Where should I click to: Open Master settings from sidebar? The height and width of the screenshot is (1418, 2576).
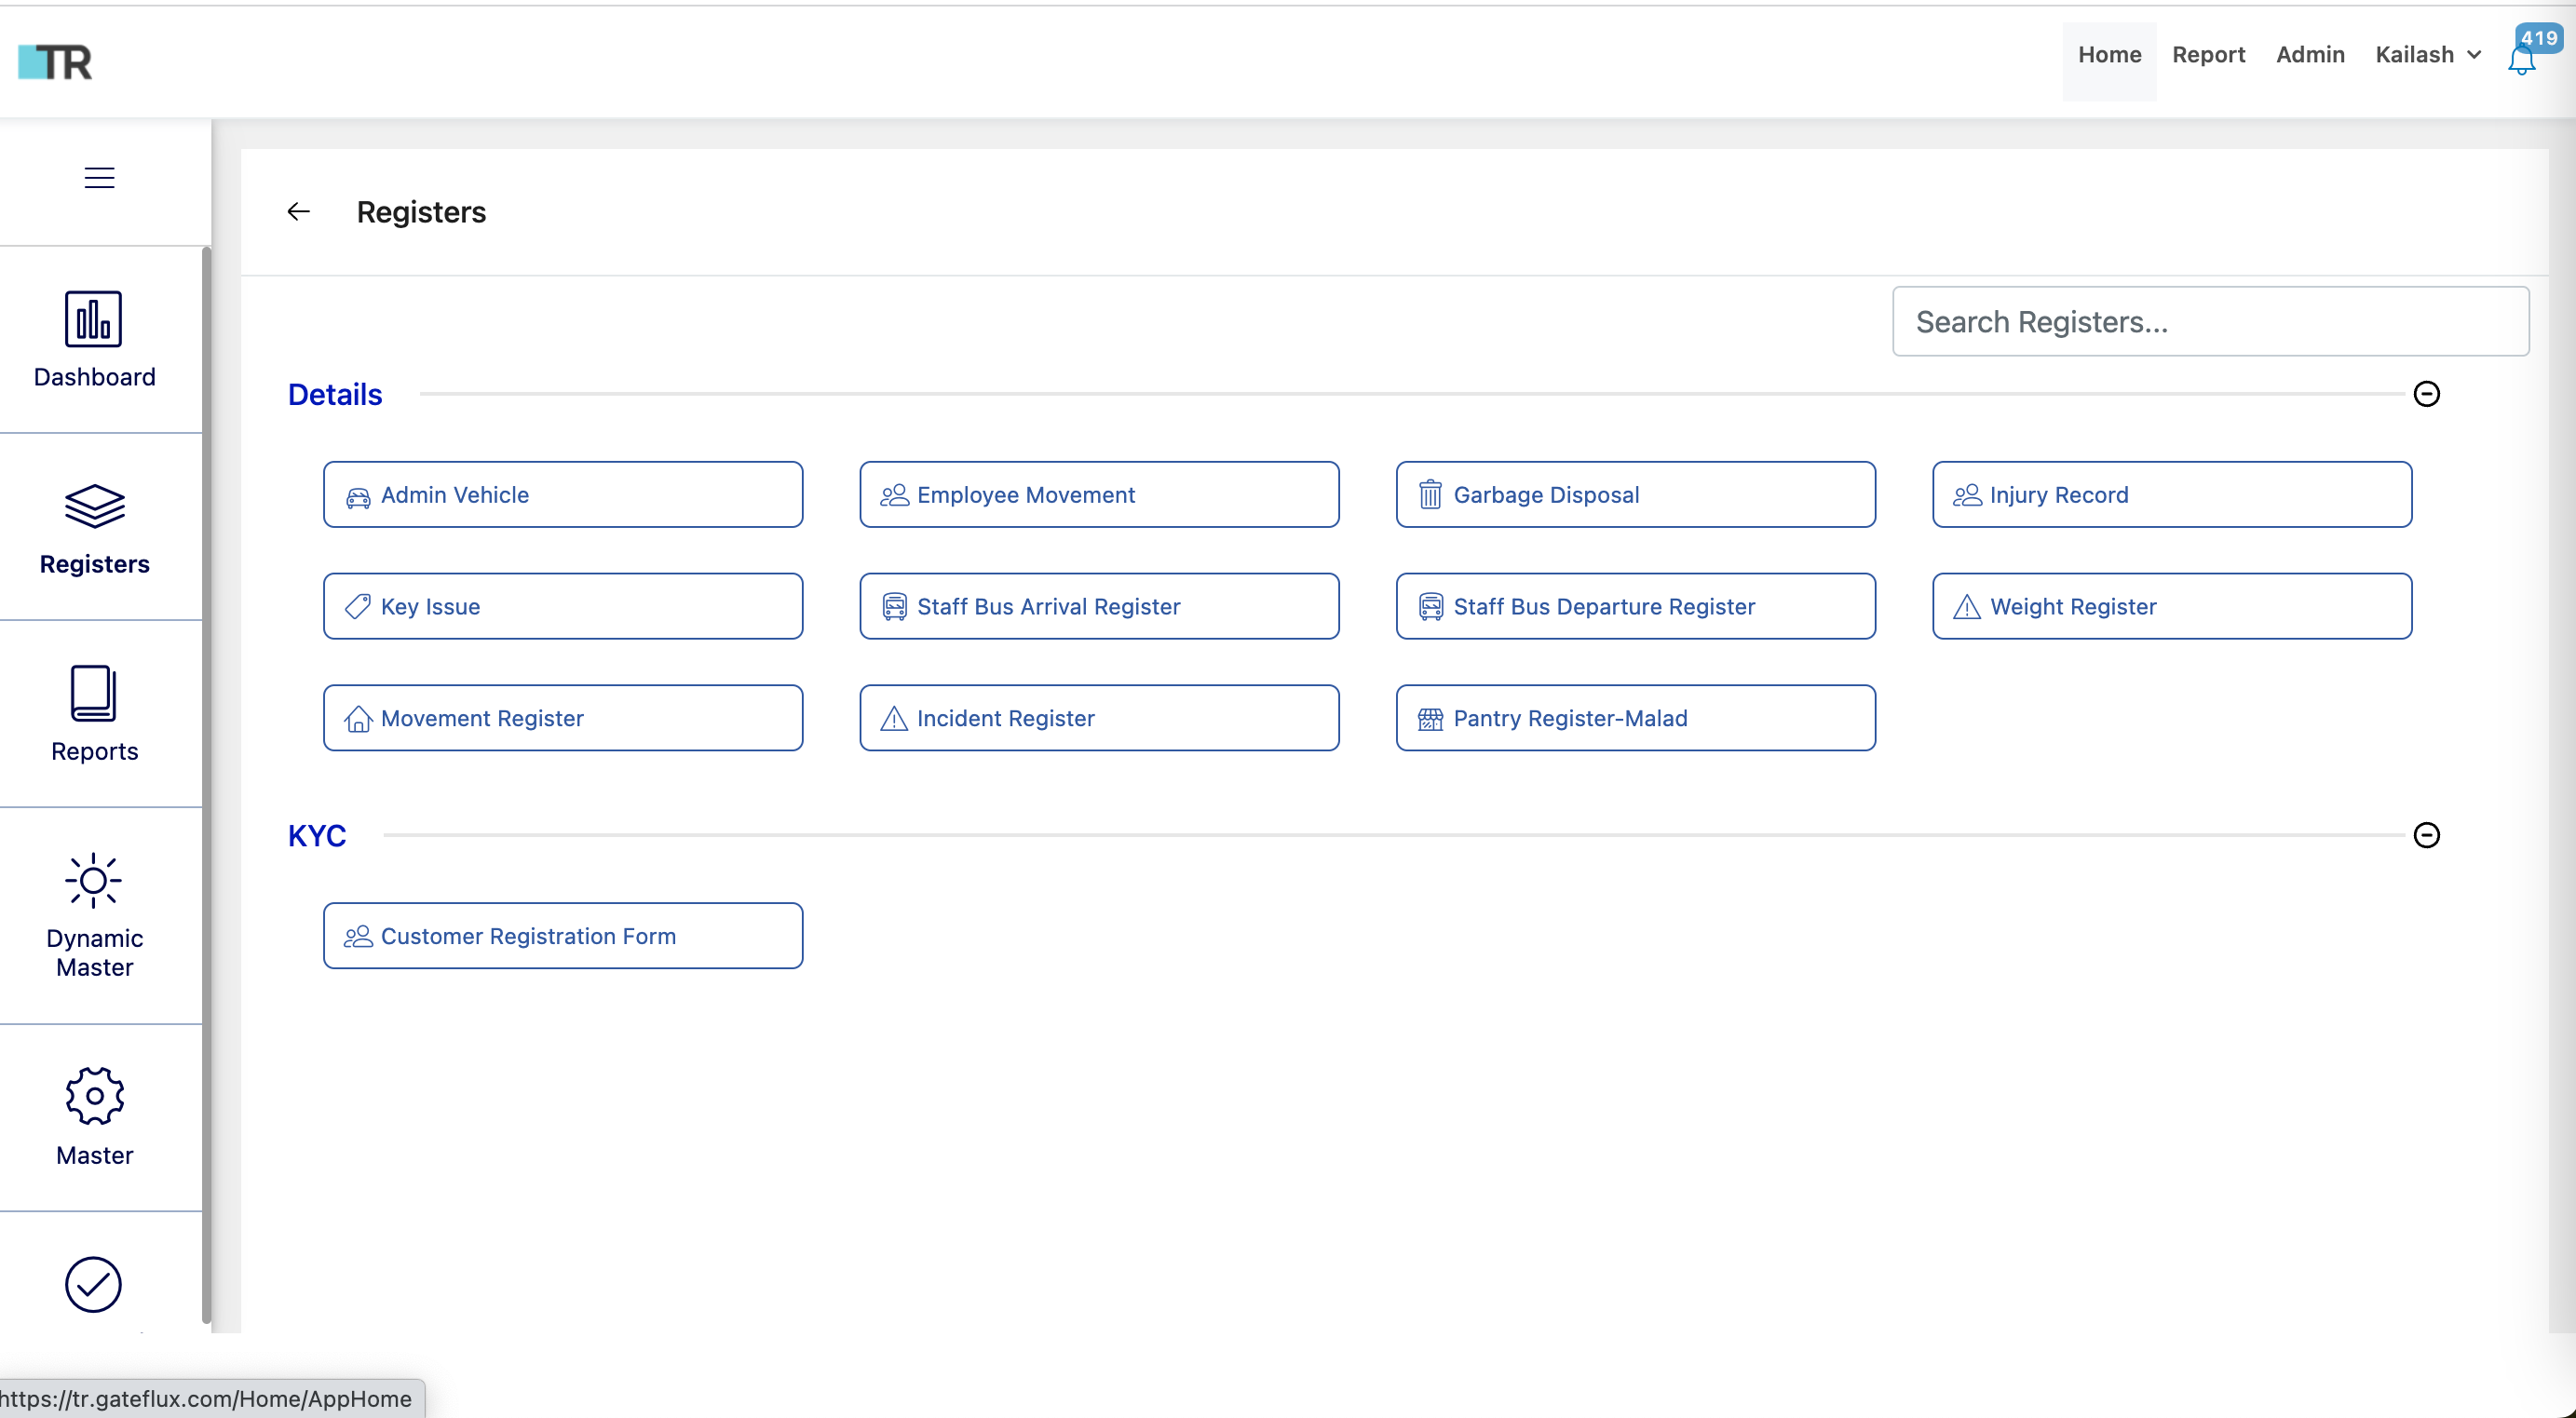(94, 1116)
